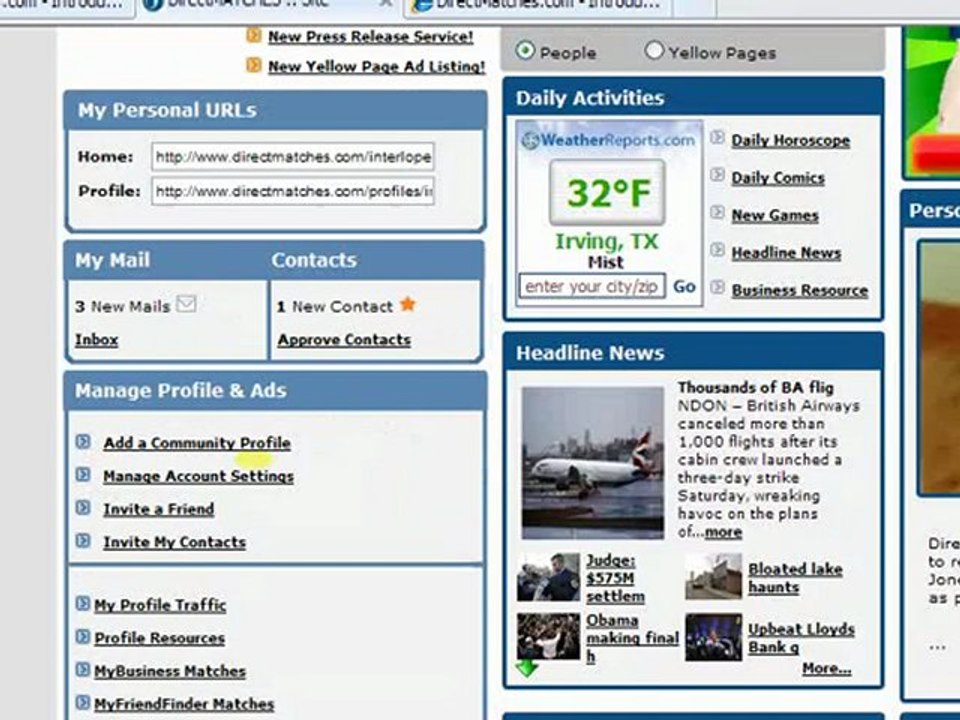Click thumbnail beside Obama making final
Viewport: 960px width, 720px height.
(x=548, y=637)
